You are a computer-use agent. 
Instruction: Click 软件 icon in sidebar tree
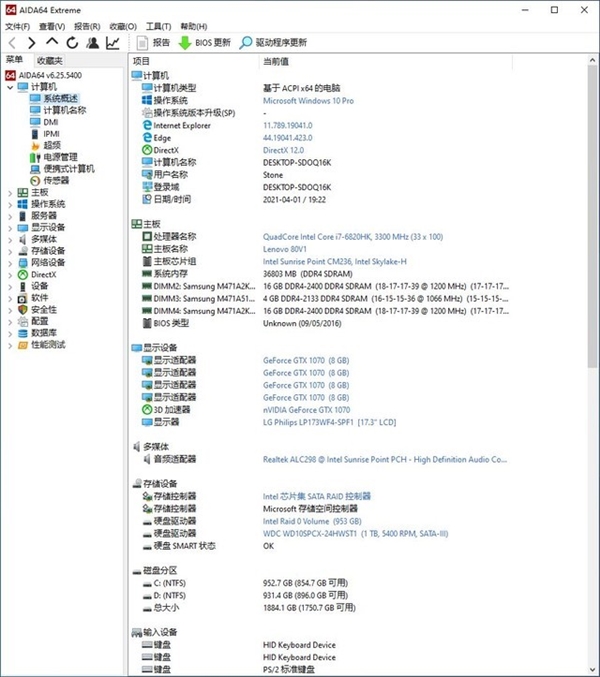23,298
